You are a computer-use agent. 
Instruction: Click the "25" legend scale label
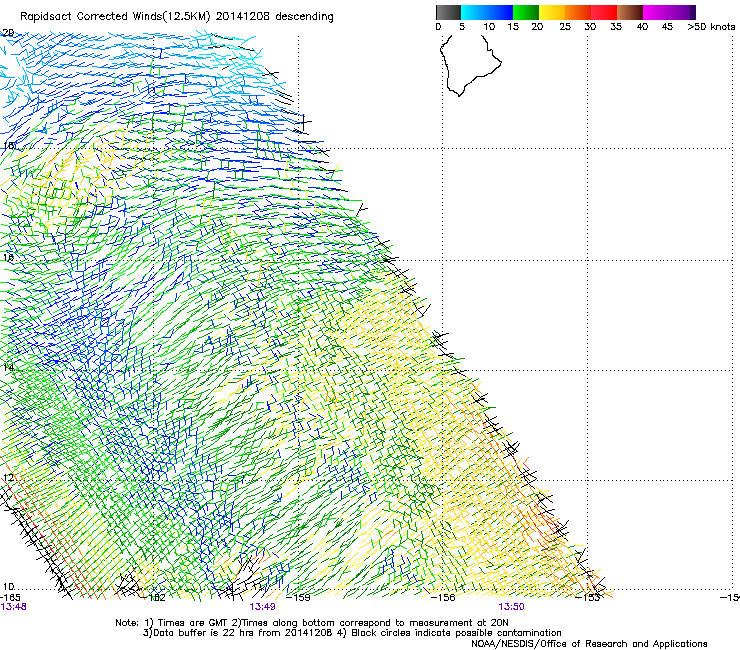565,27
